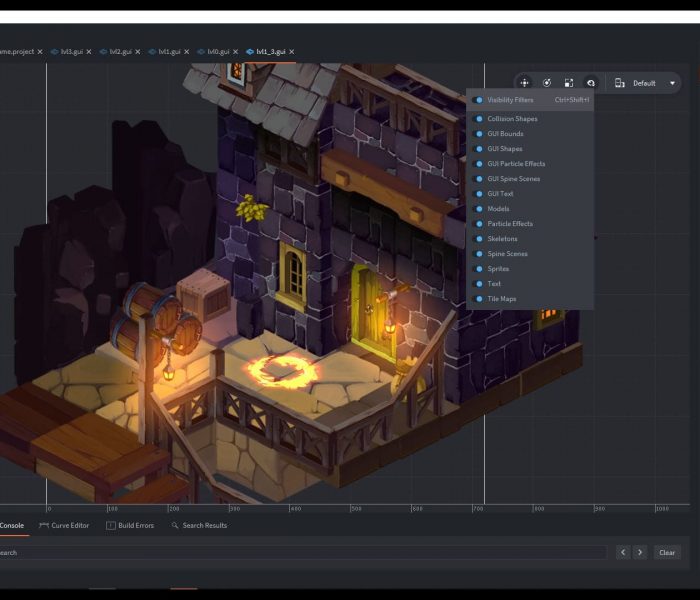Click the next console match arrow
700x600 pixels.
(640, 552)
